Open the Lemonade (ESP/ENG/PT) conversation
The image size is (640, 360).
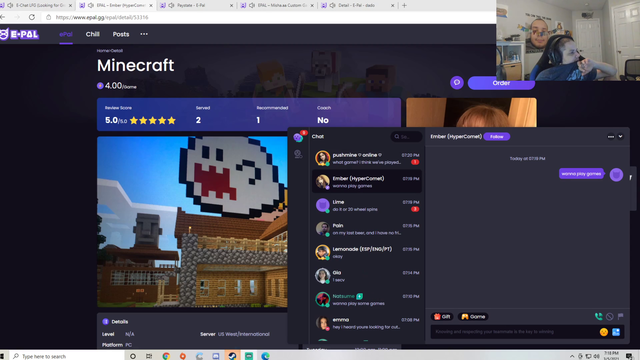[x=367, y=252]
